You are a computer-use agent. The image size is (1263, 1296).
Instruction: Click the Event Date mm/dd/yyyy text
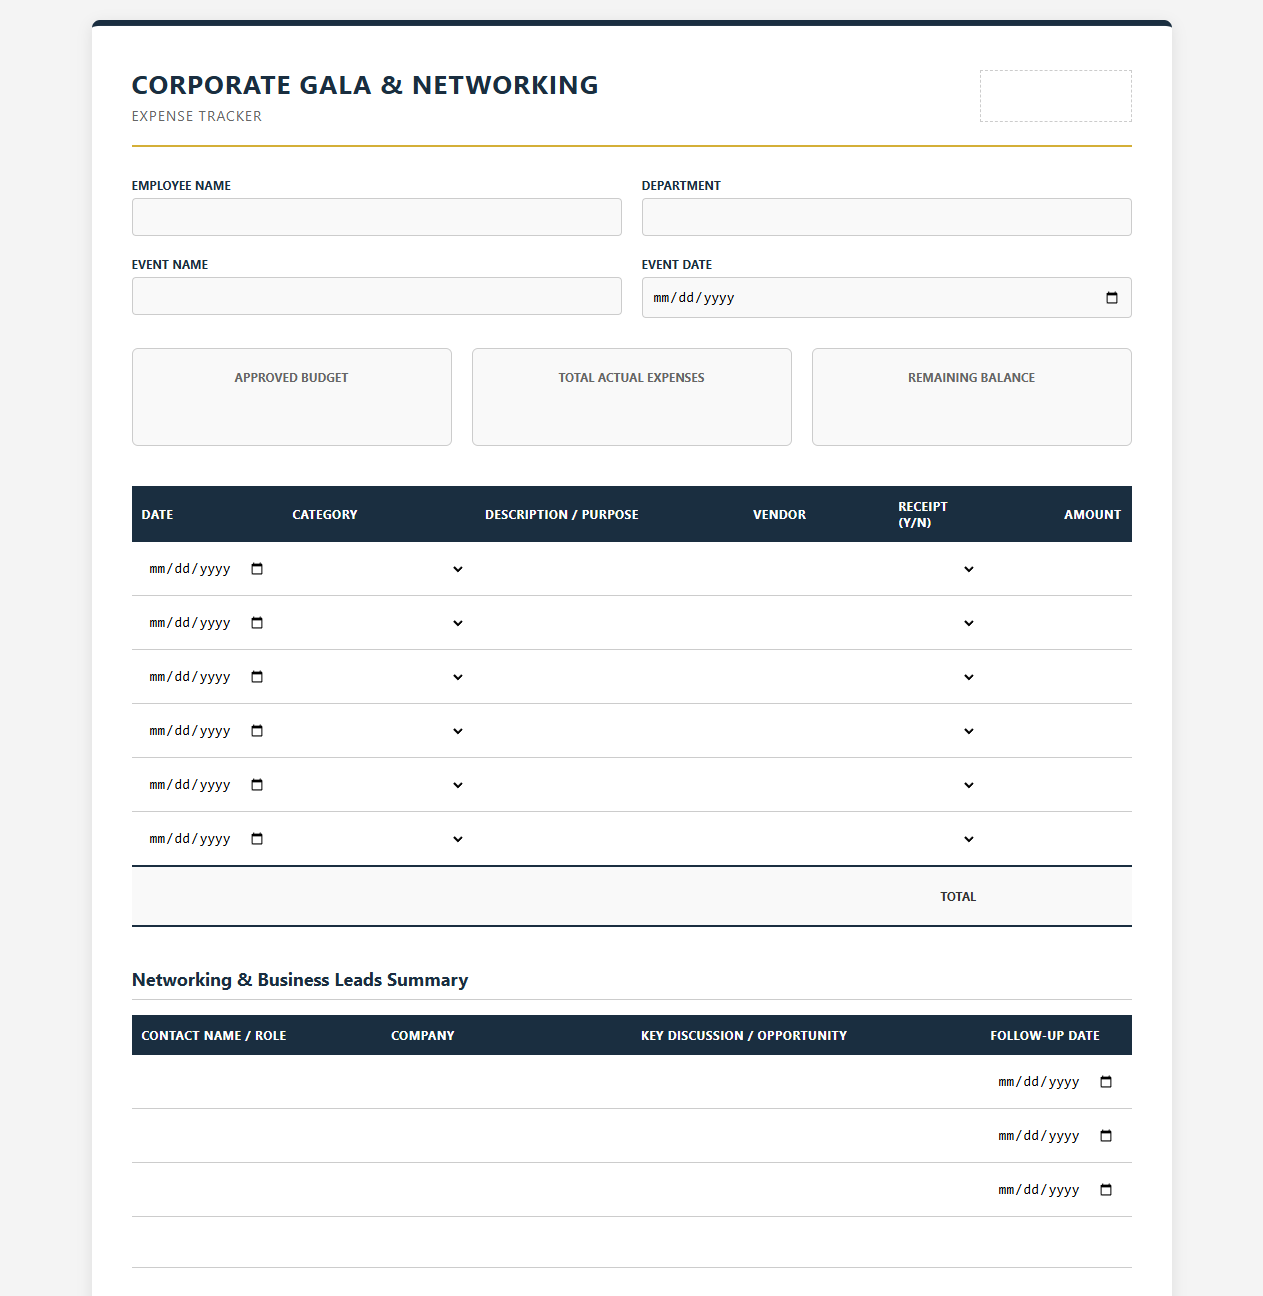click(x=694, y=298)
